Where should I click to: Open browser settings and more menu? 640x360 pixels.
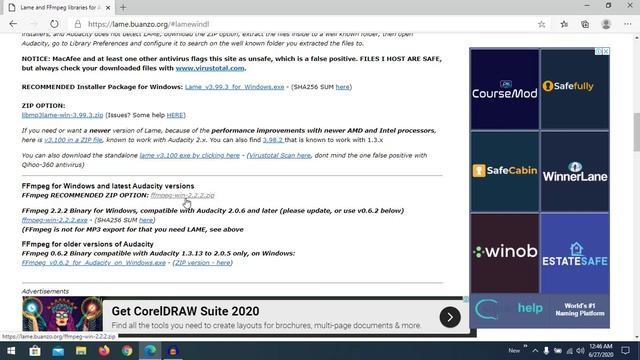pyautogui.click(x=628, y=24)
